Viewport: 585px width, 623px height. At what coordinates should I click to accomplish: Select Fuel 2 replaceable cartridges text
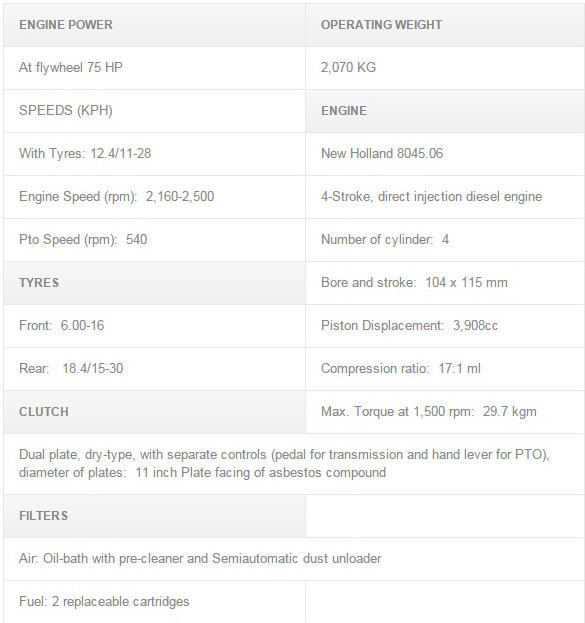coord(104,602)
